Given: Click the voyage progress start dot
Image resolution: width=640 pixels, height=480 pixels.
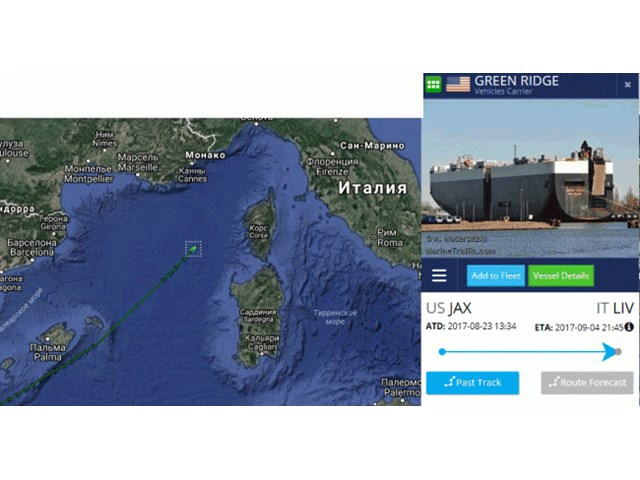Looking at the screenshot, I should (x=442, y=352).
